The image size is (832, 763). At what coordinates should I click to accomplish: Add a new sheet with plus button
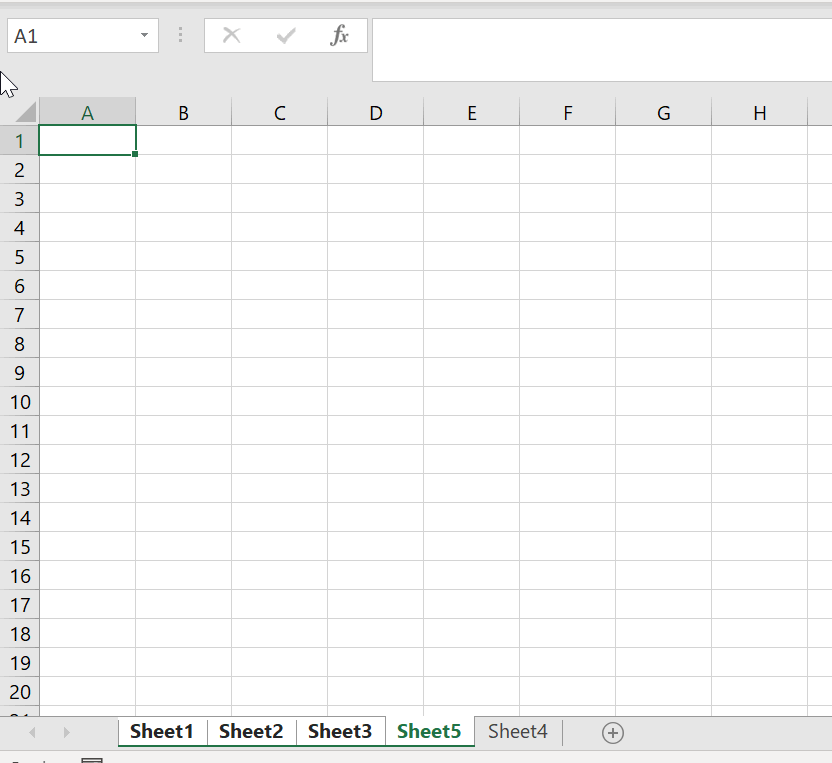(x=613, y=733)
